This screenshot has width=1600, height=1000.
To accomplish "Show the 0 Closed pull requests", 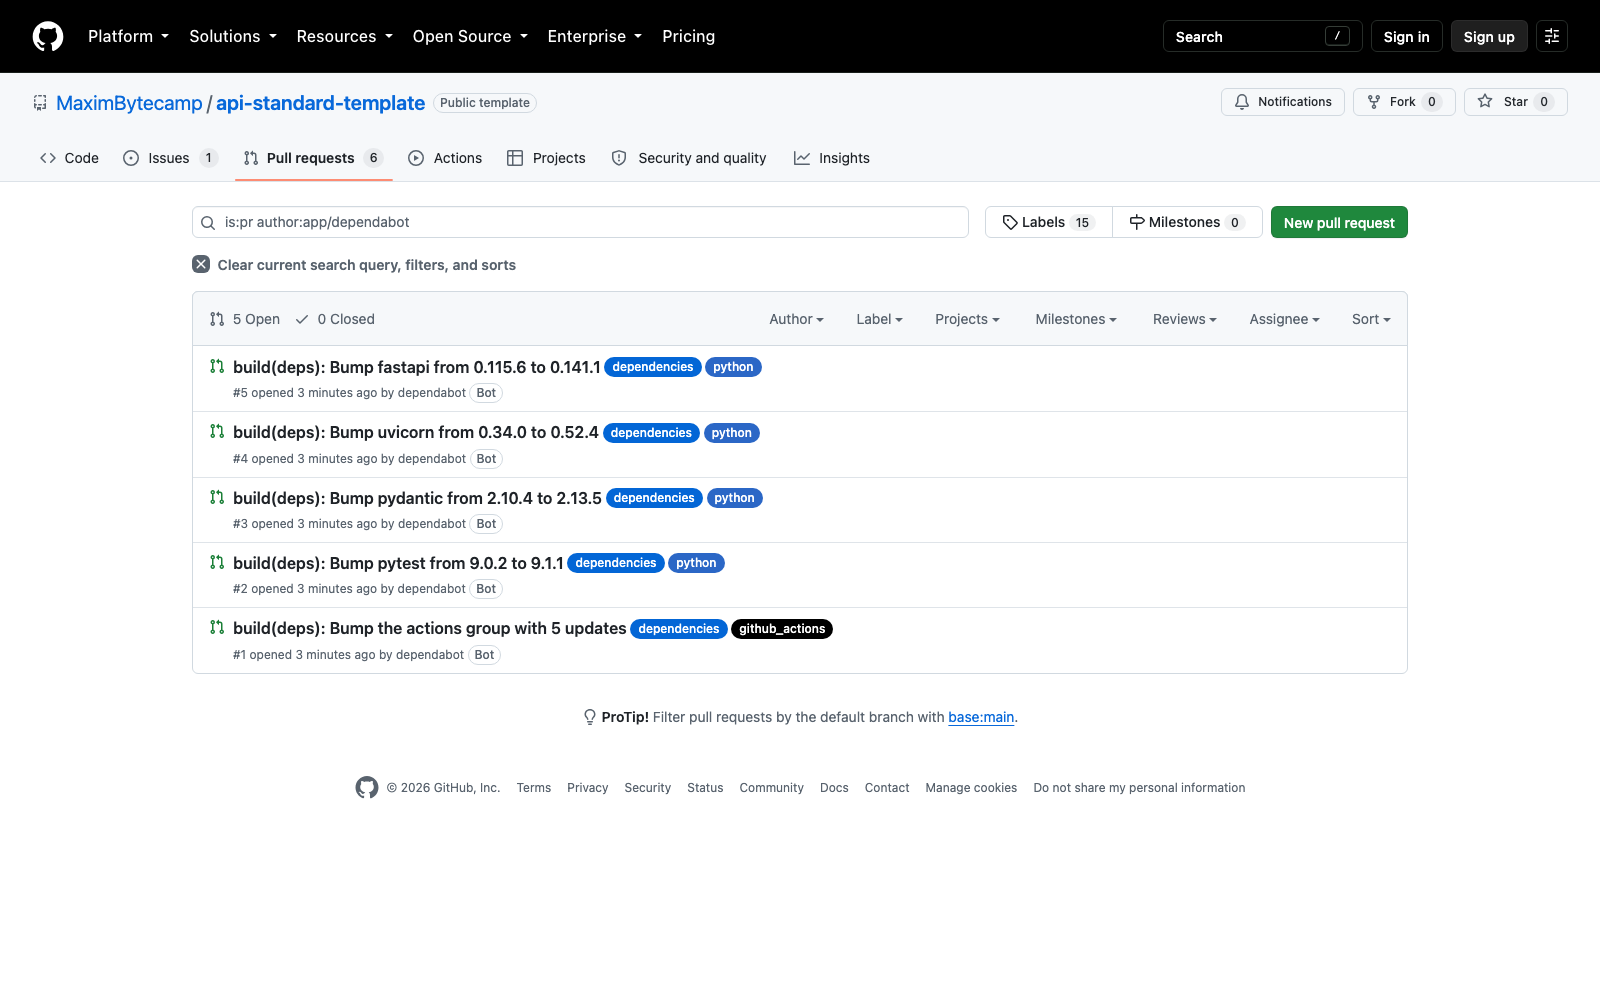I will click(x=335, y=319).
